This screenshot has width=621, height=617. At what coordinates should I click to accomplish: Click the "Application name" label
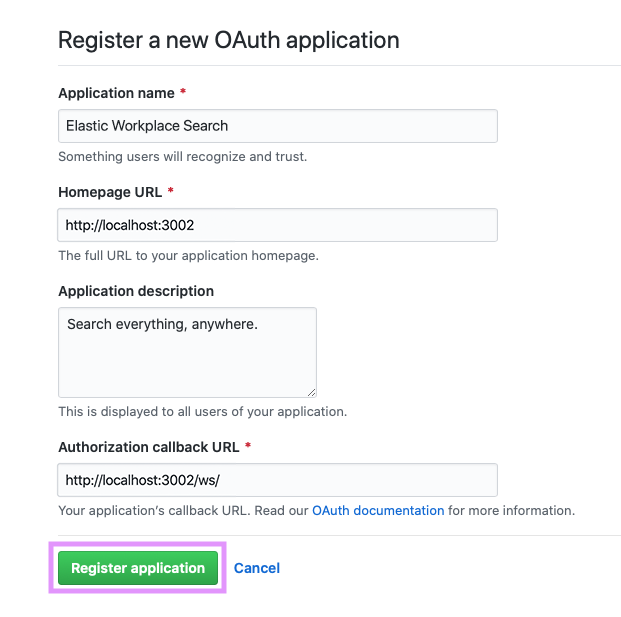[116, 93]
